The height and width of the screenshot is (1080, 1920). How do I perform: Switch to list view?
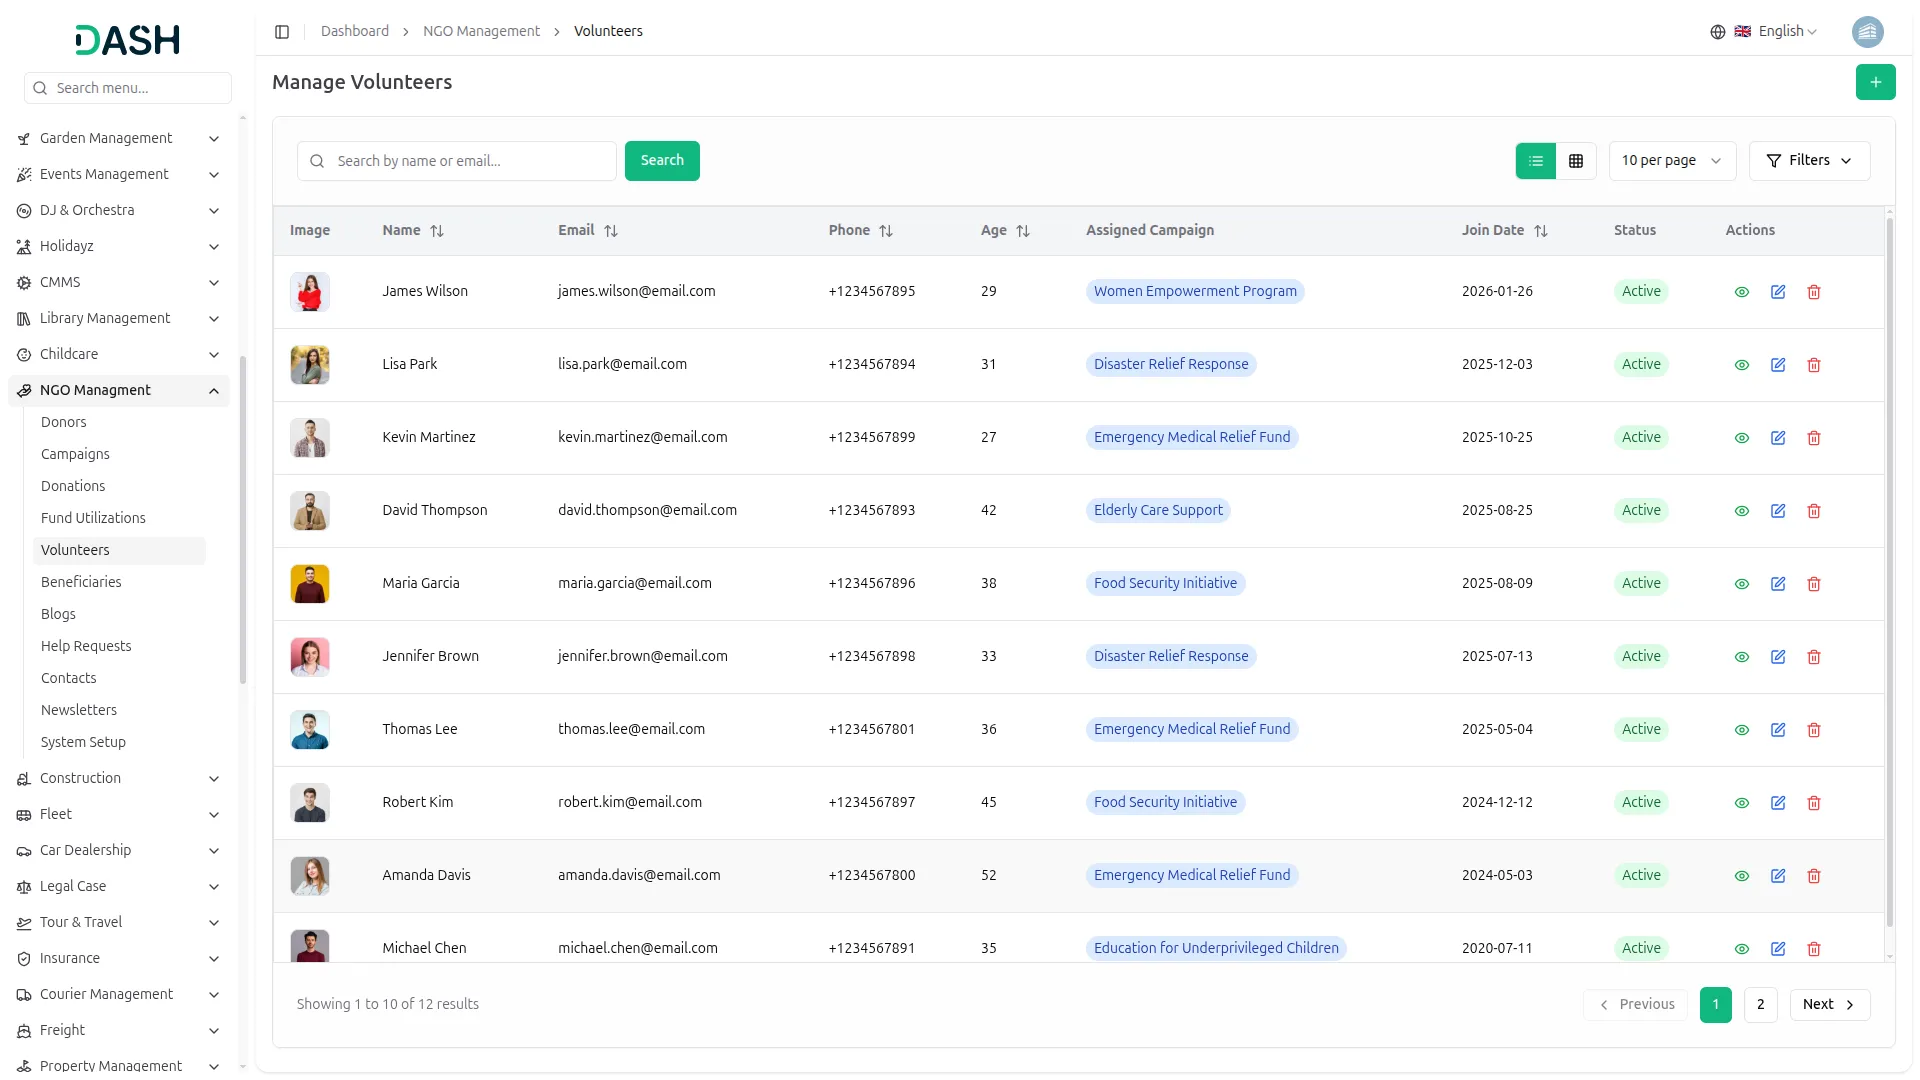[1535, 161]
